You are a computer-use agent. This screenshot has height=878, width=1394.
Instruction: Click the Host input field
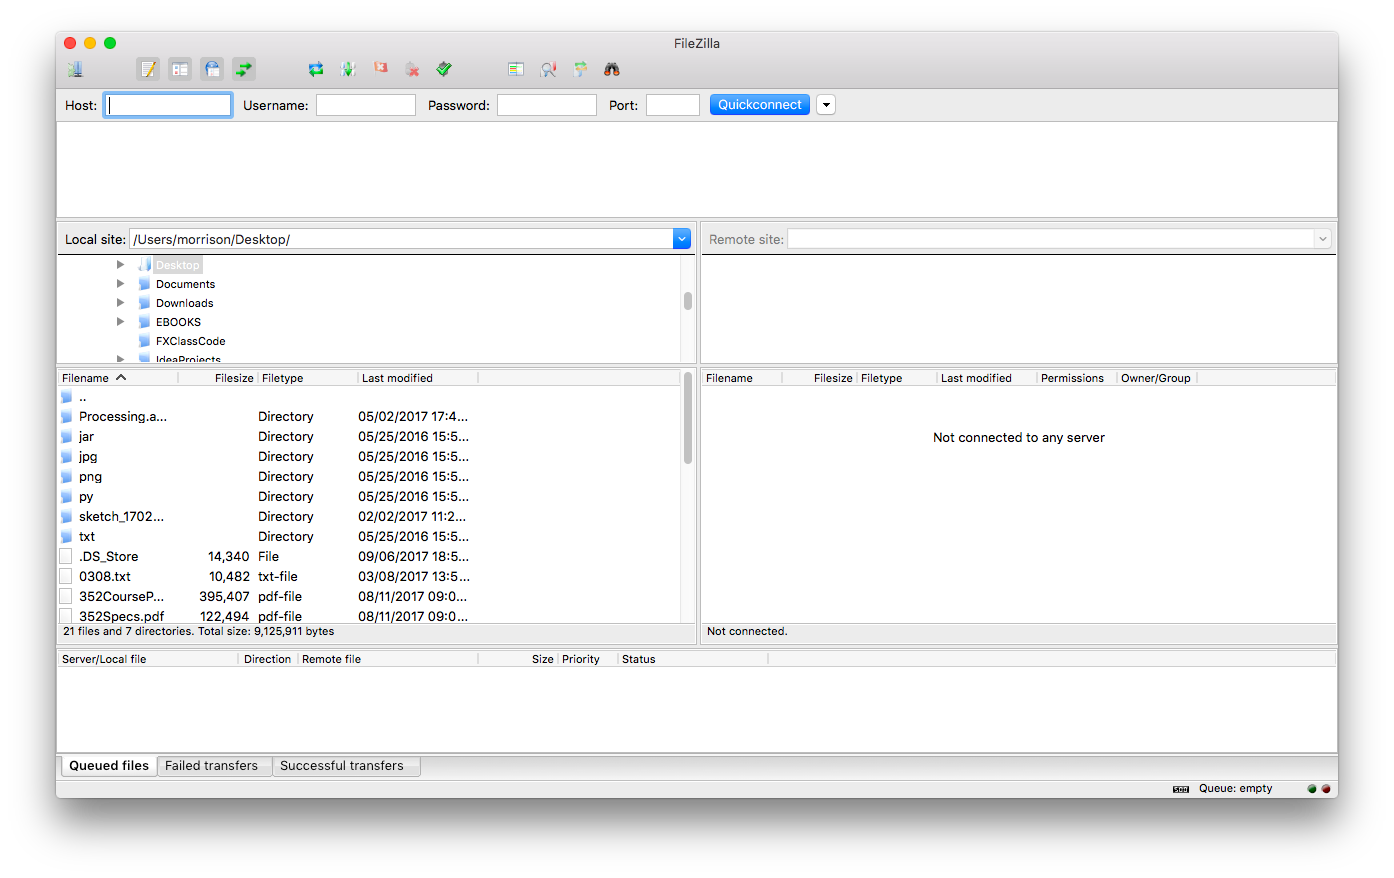[x=168, y=105]
